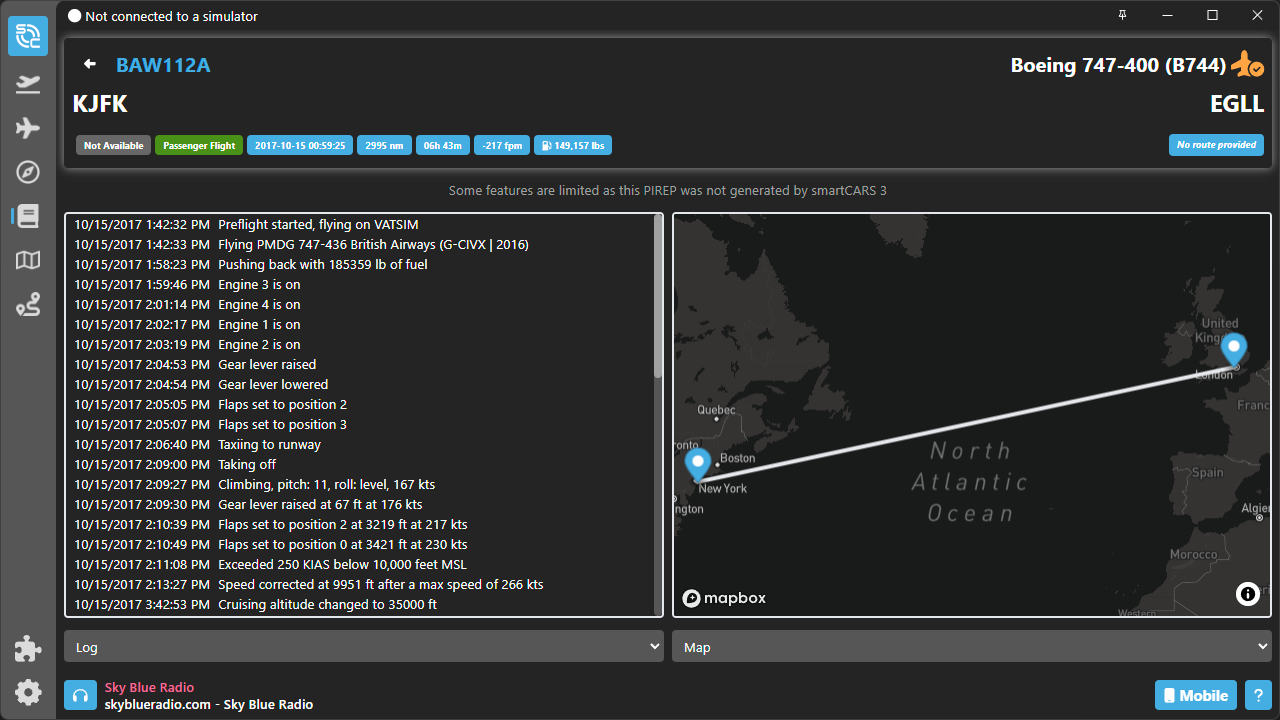This screenshot has height=720, width=1280.
Task: Open the plugins puzzle icon
Action: point(28,648)
